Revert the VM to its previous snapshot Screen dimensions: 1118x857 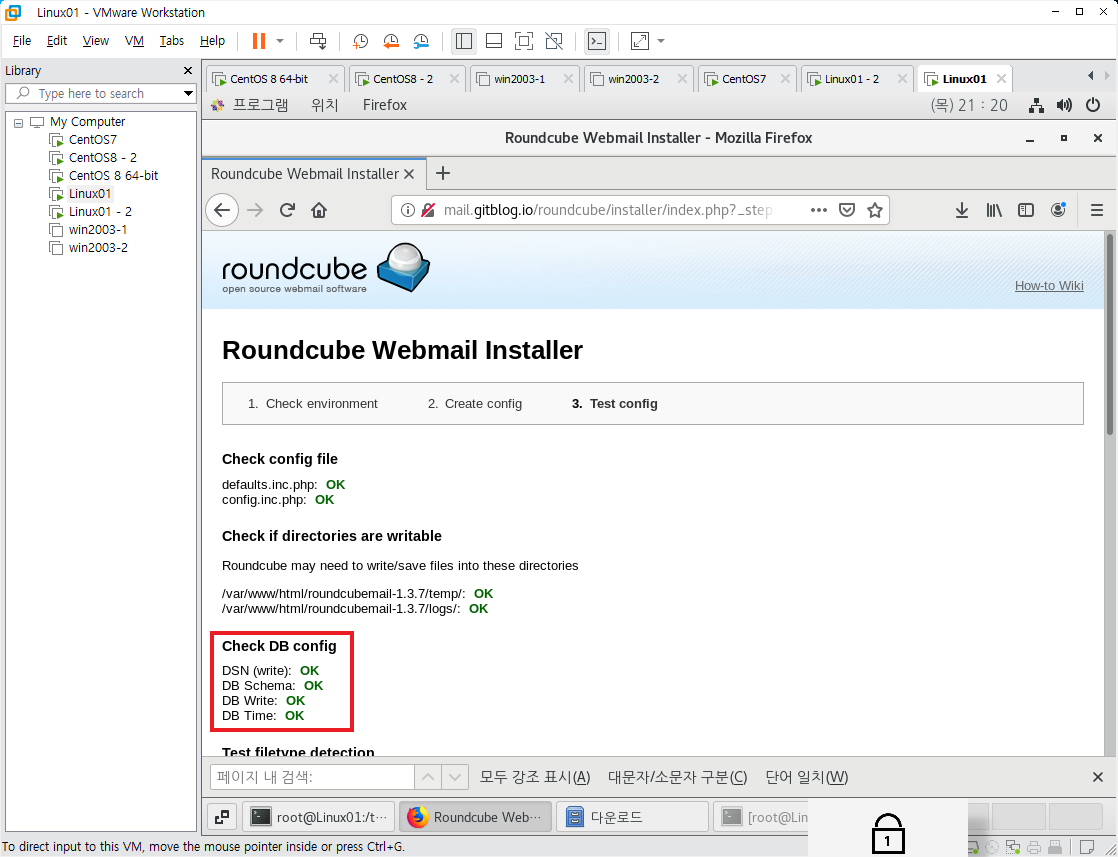pos(391,41)
